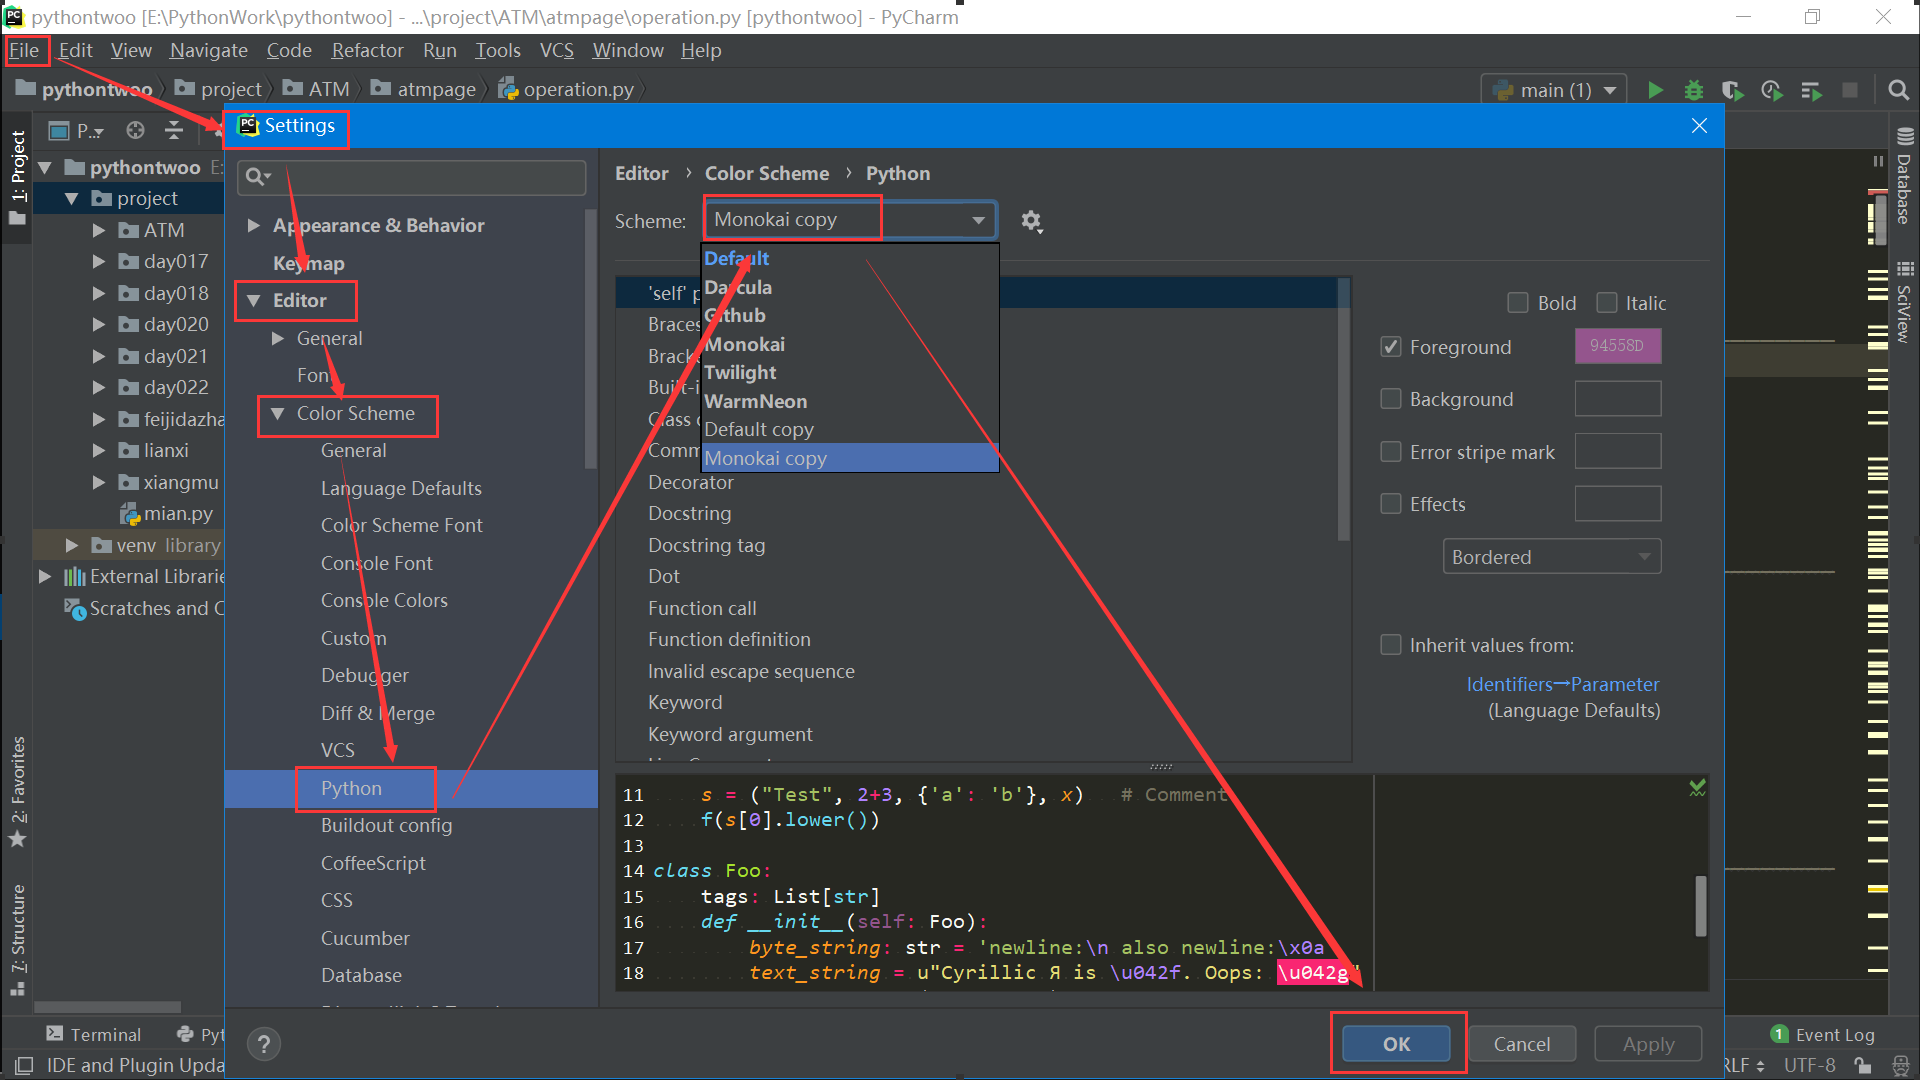Enable the Error stripe mark checkbox
The height and width of the screenshot is (1080, 1920).
click(1390, 452)
